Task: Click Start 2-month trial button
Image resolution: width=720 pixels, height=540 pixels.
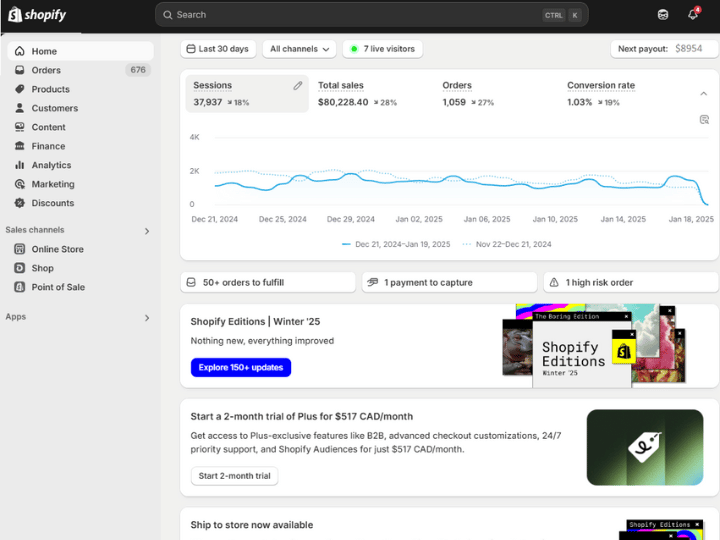Action: (235, 476)
